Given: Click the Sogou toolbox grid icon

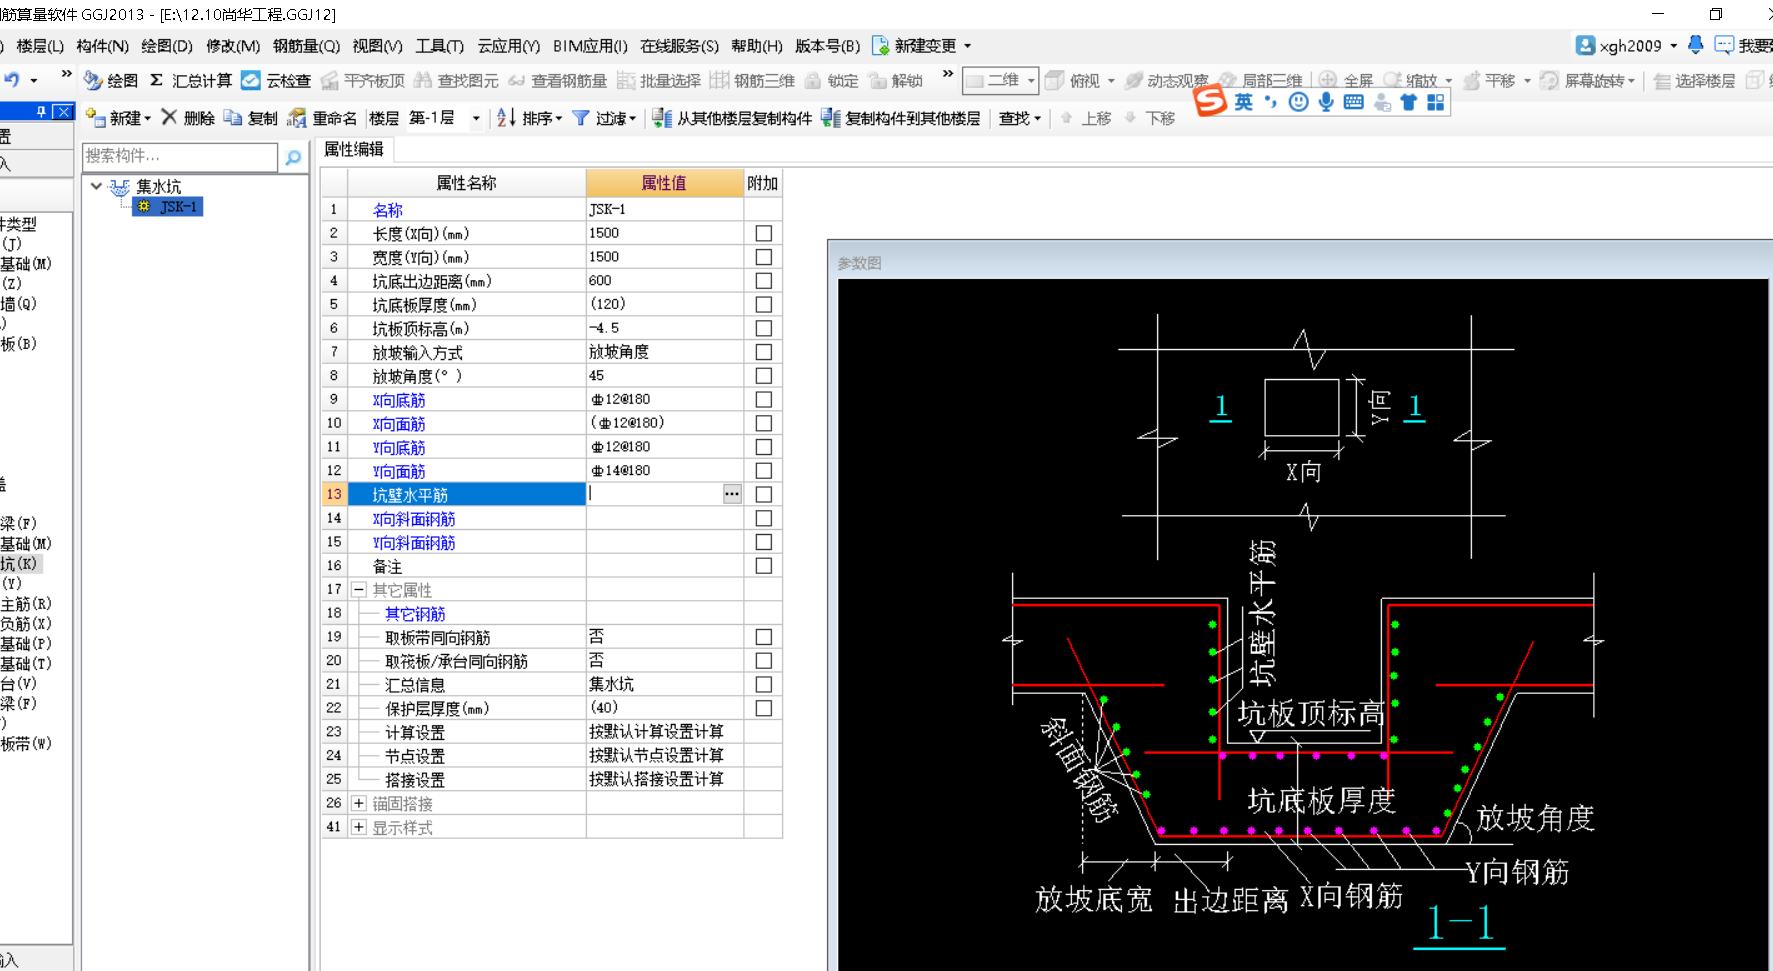Looking at the screenshot, I should coord(1436,102).
